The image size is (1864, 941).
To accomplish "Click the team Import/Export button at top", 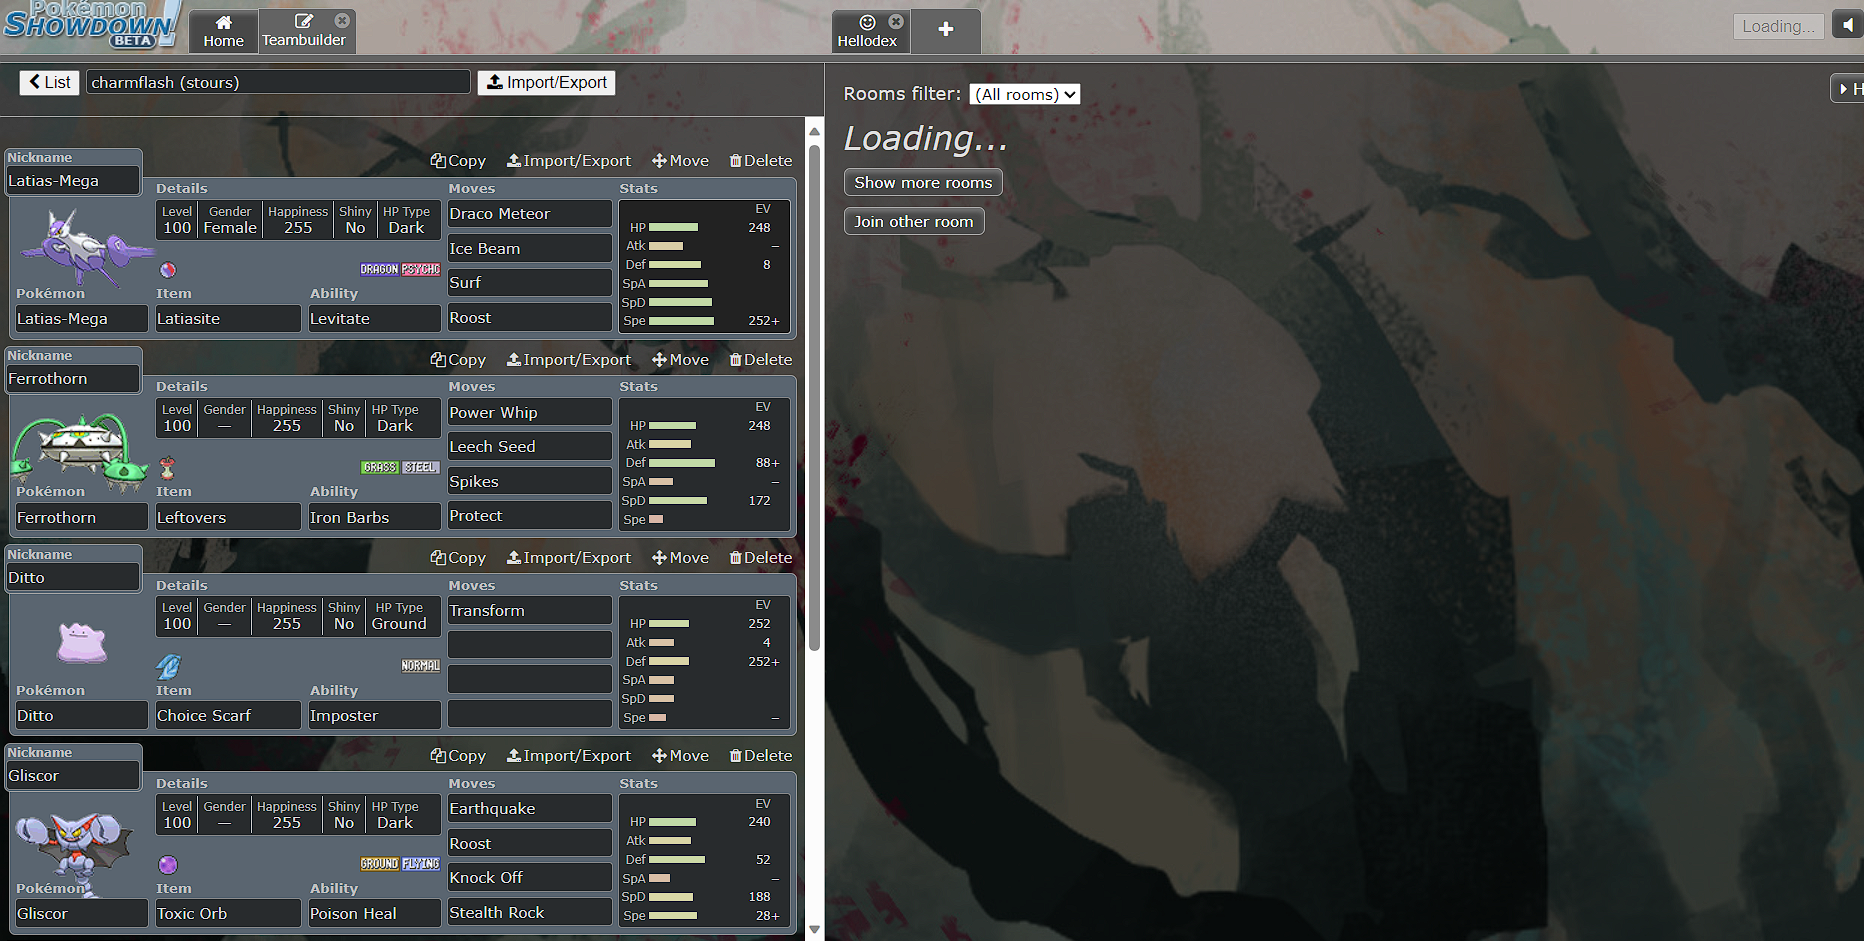I will coord(546,82).
